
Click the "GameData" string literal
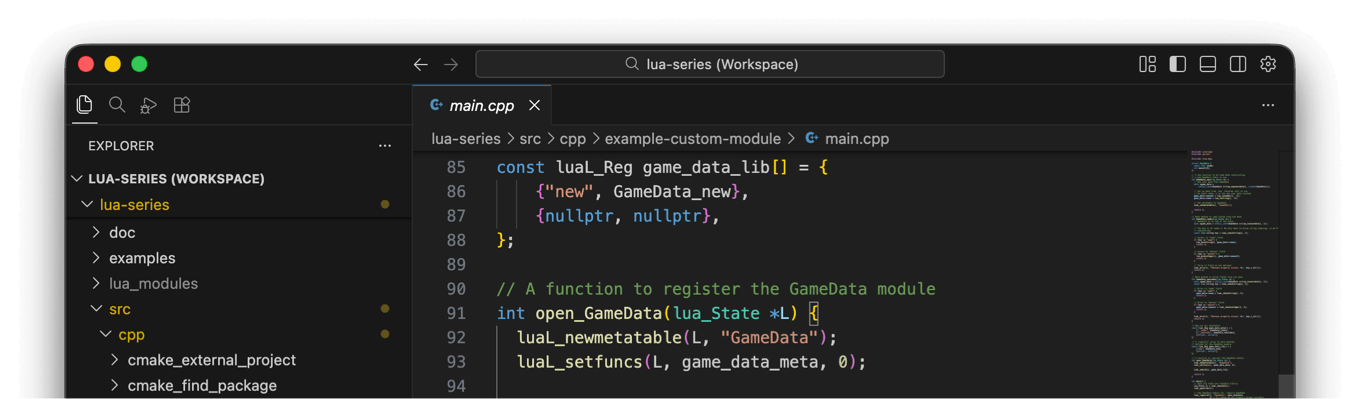click(769, 338)
